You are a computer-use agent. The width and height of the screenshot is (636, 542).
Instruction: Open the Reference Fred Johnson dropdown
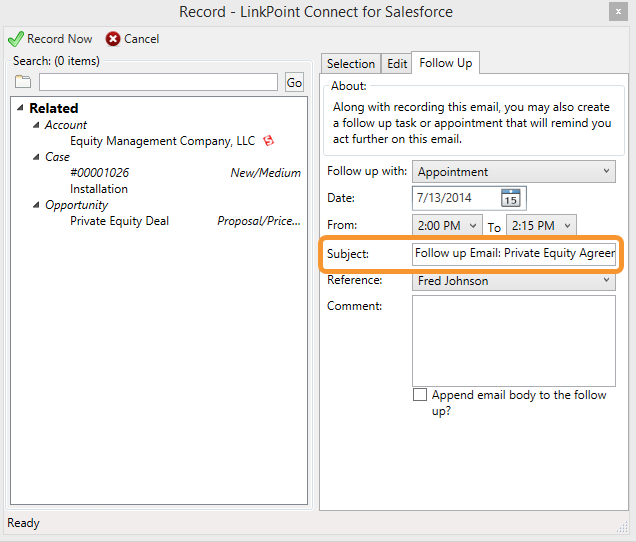tap(514, 281)
